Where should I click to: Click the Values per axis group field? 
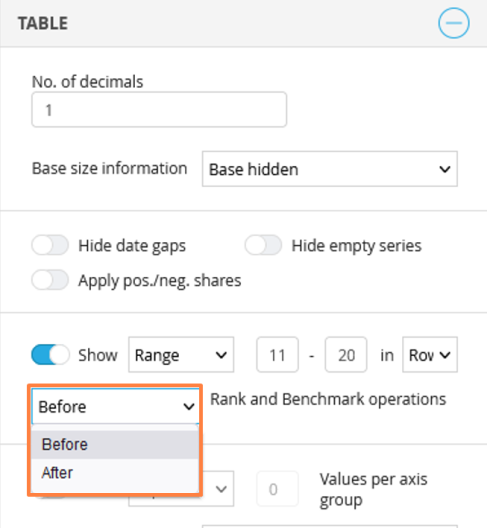coord(278,489)
